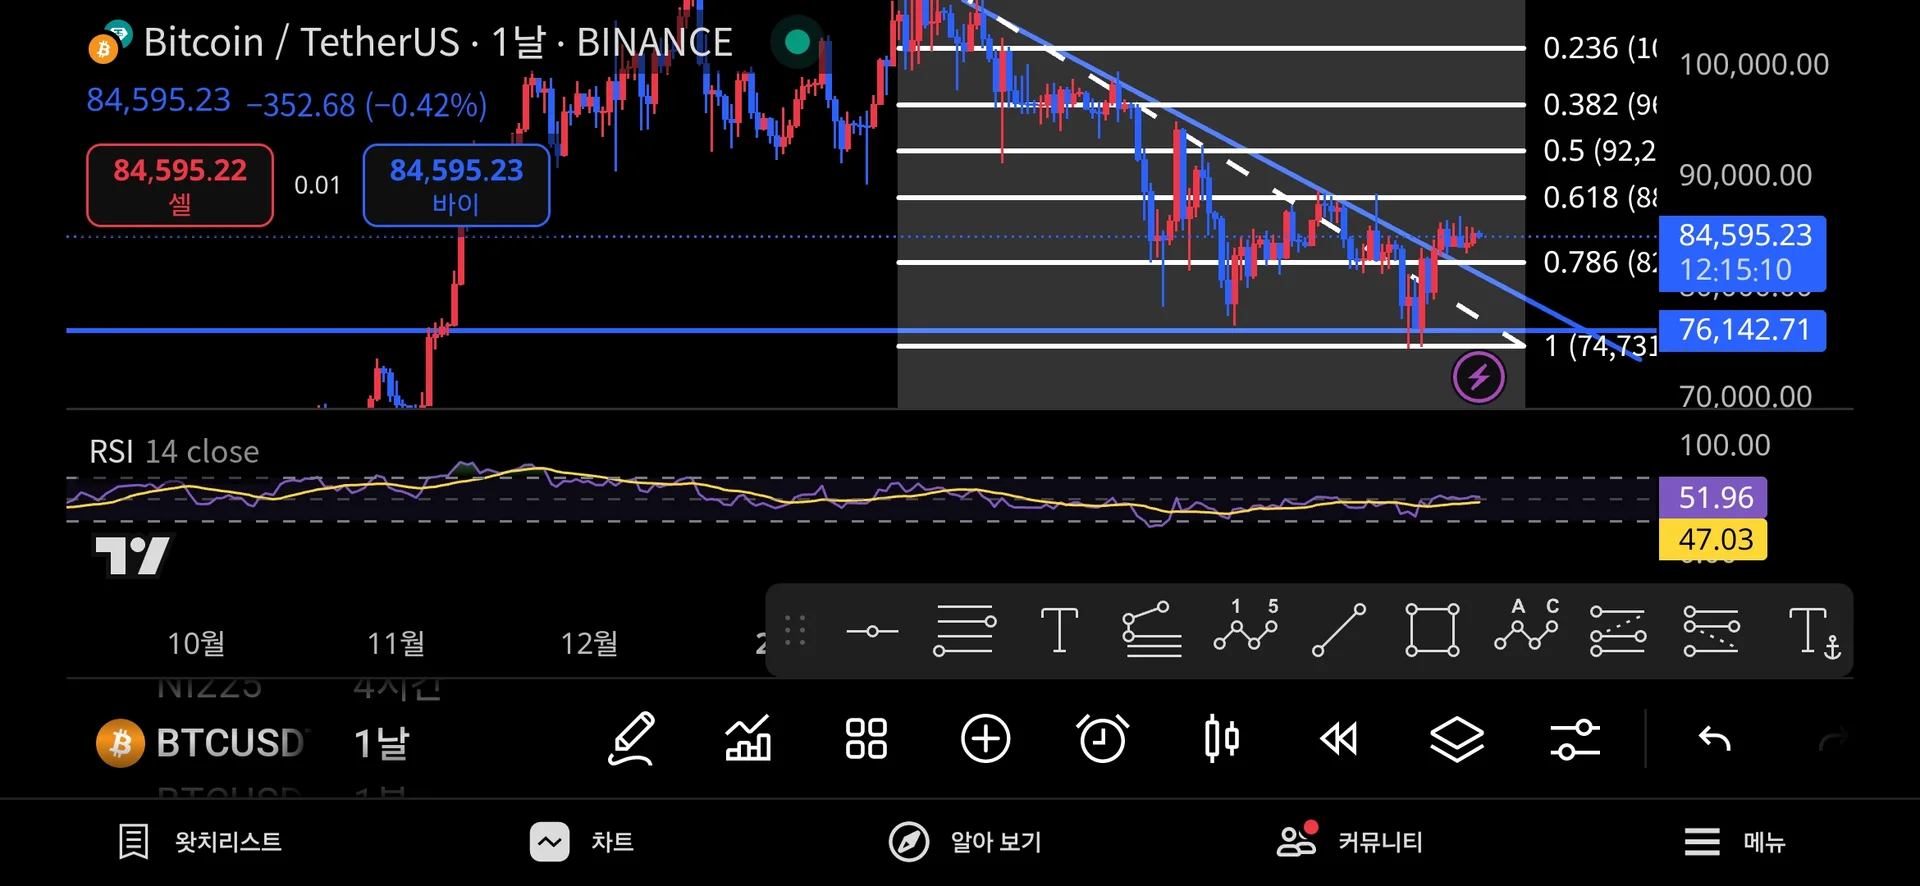Tap the 0.618 Fibonacci level label
The image size is (1920, 886).
[1600, 198]
